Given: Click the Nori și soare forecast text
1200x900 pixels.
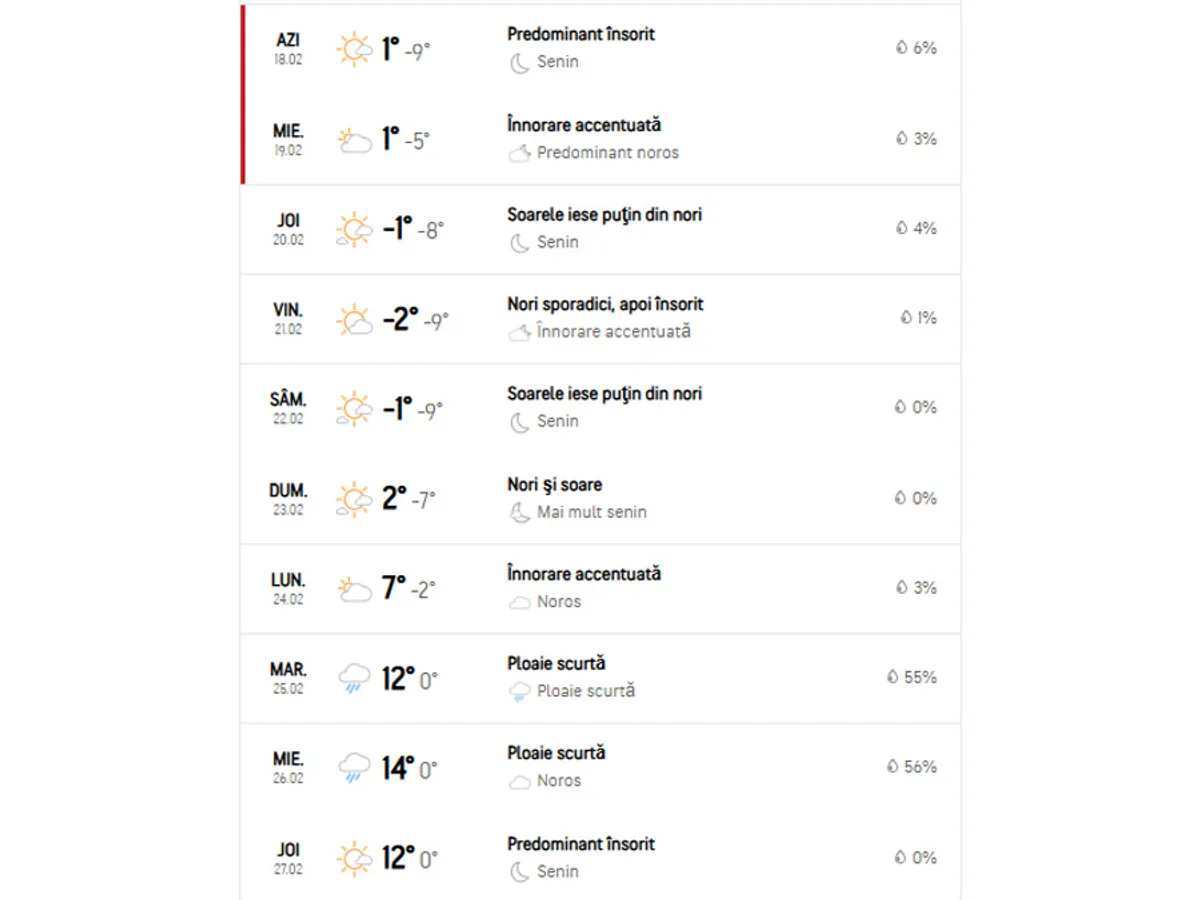Looking at the screenshot, I should click(554, 485).
